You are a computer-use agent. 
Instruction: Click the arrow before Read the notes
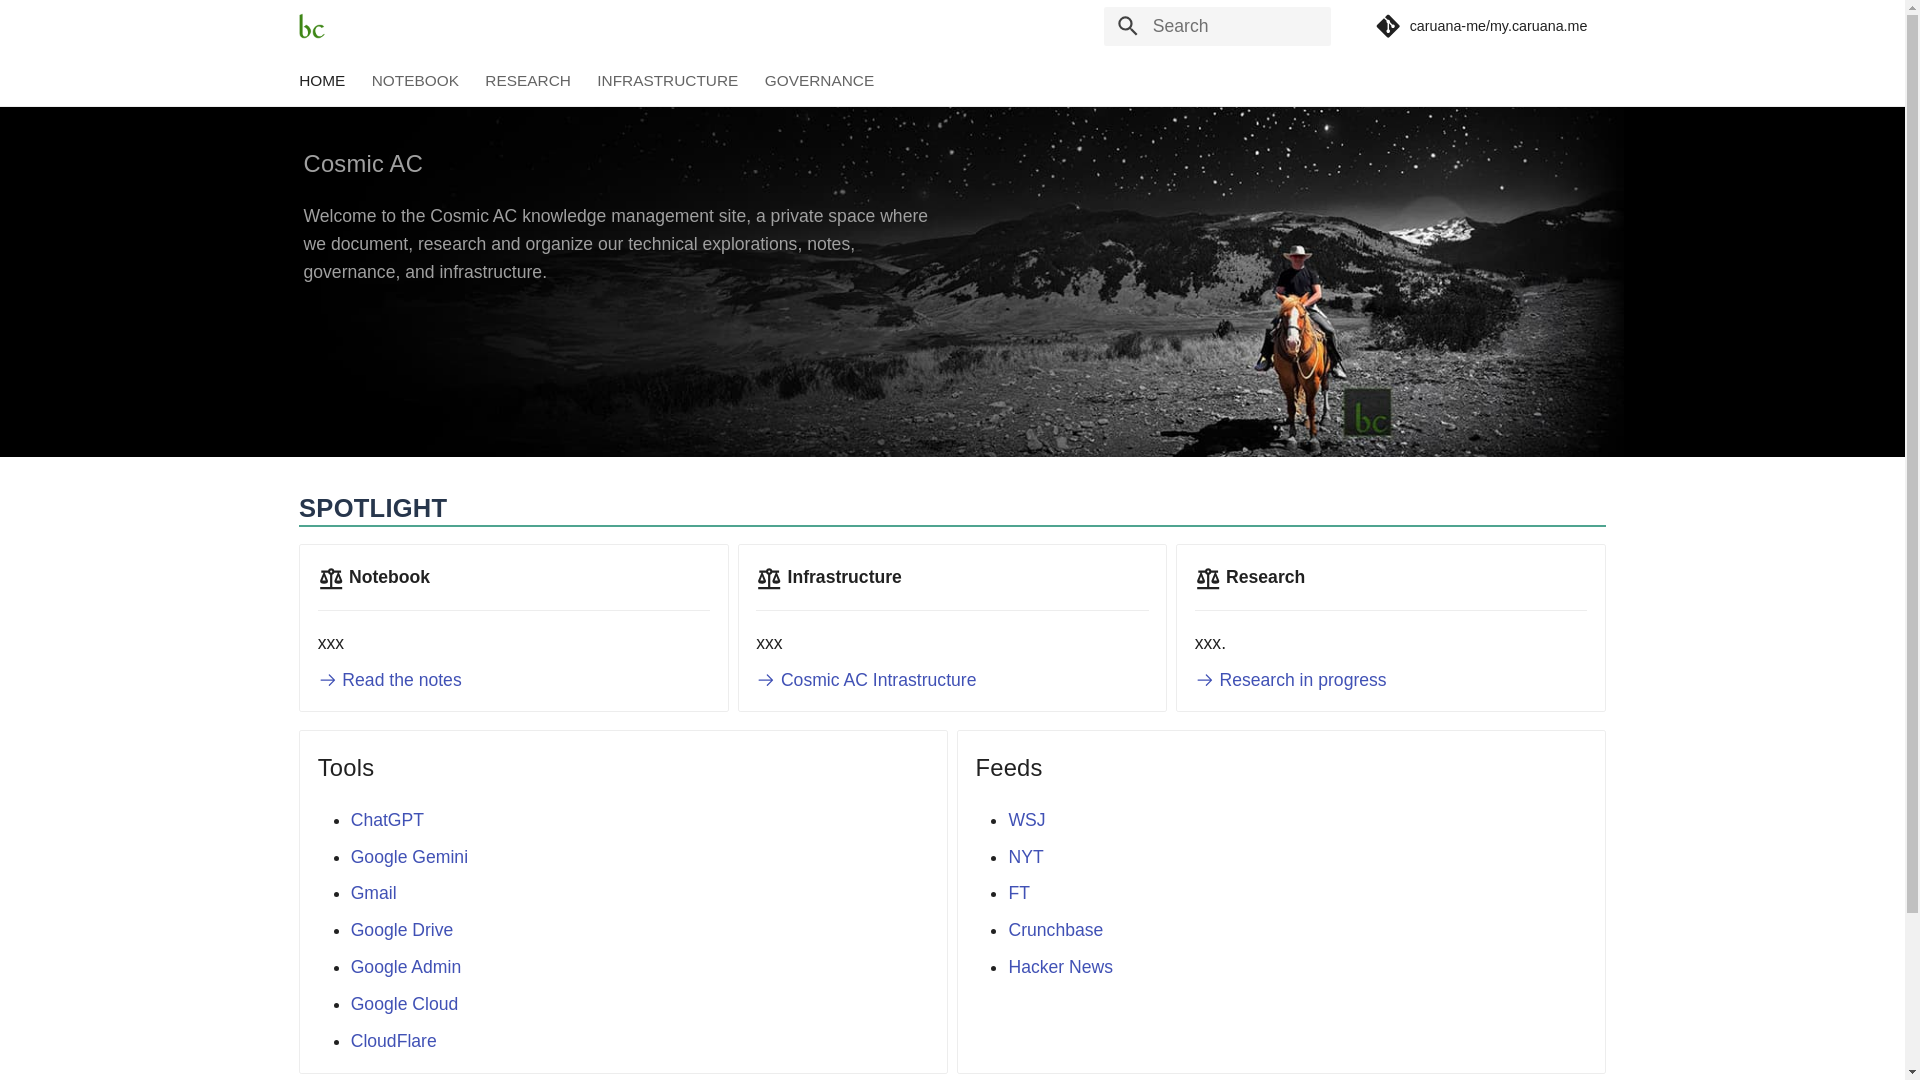(327, 680)
